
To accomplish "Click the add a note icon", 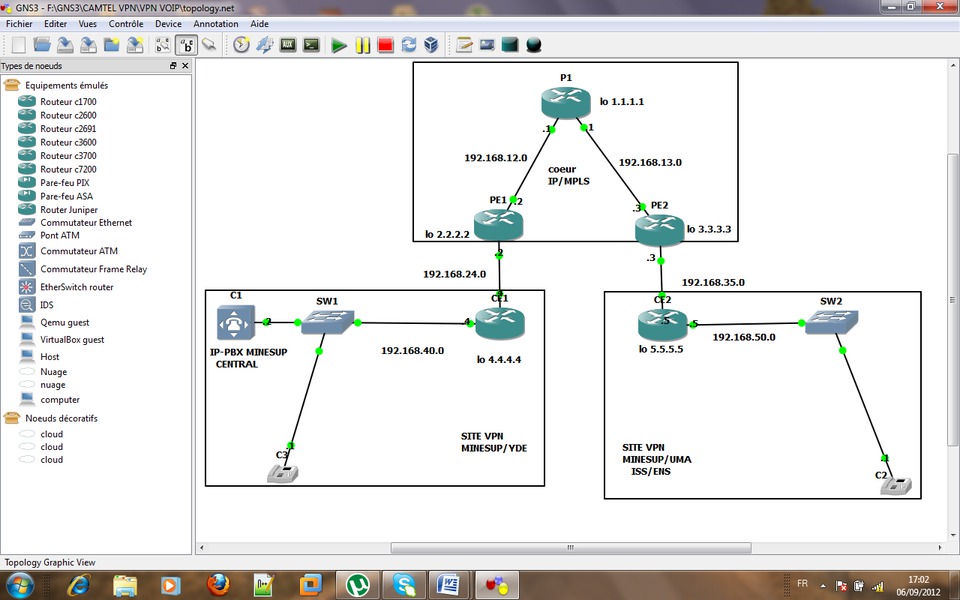I will tap(464, 45).
